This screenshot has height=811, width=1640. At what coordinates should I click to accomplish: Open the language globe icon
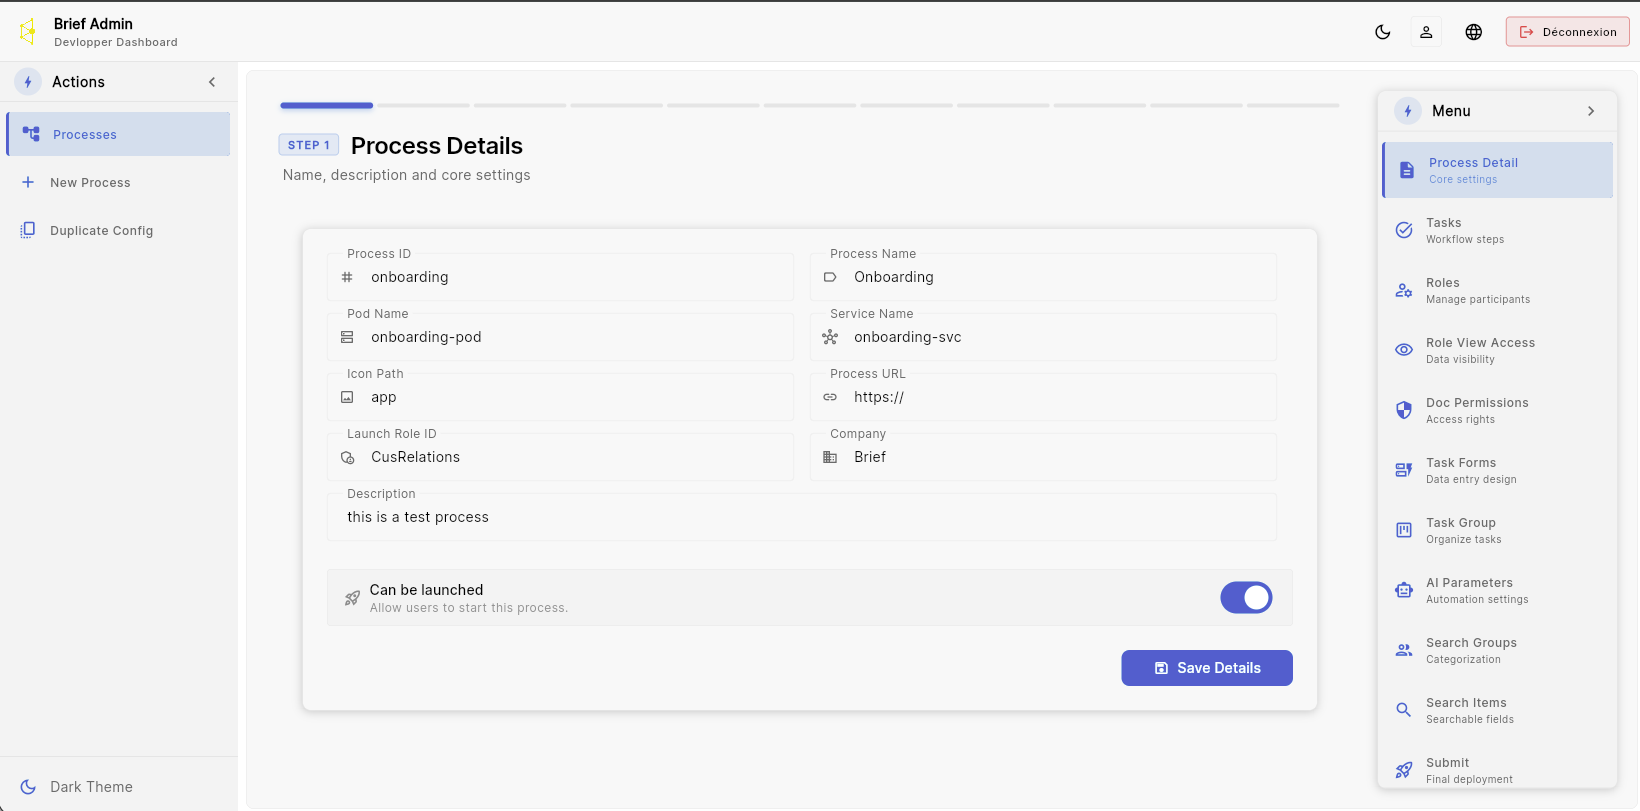point(1474,32)
